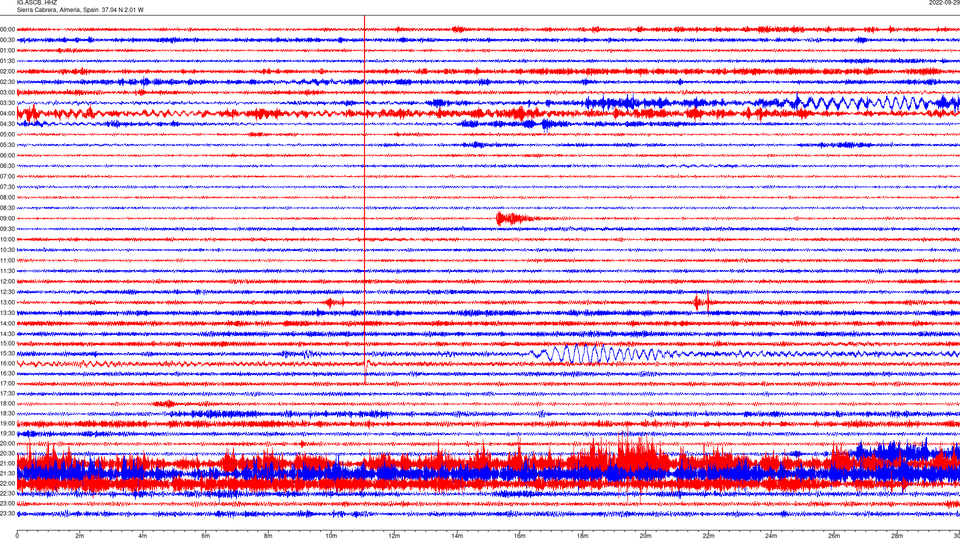The width and height of the screenshot is (960, 540).
Task: Click the 16m tick label on x-axis
Action: click(x=520, y=536)
